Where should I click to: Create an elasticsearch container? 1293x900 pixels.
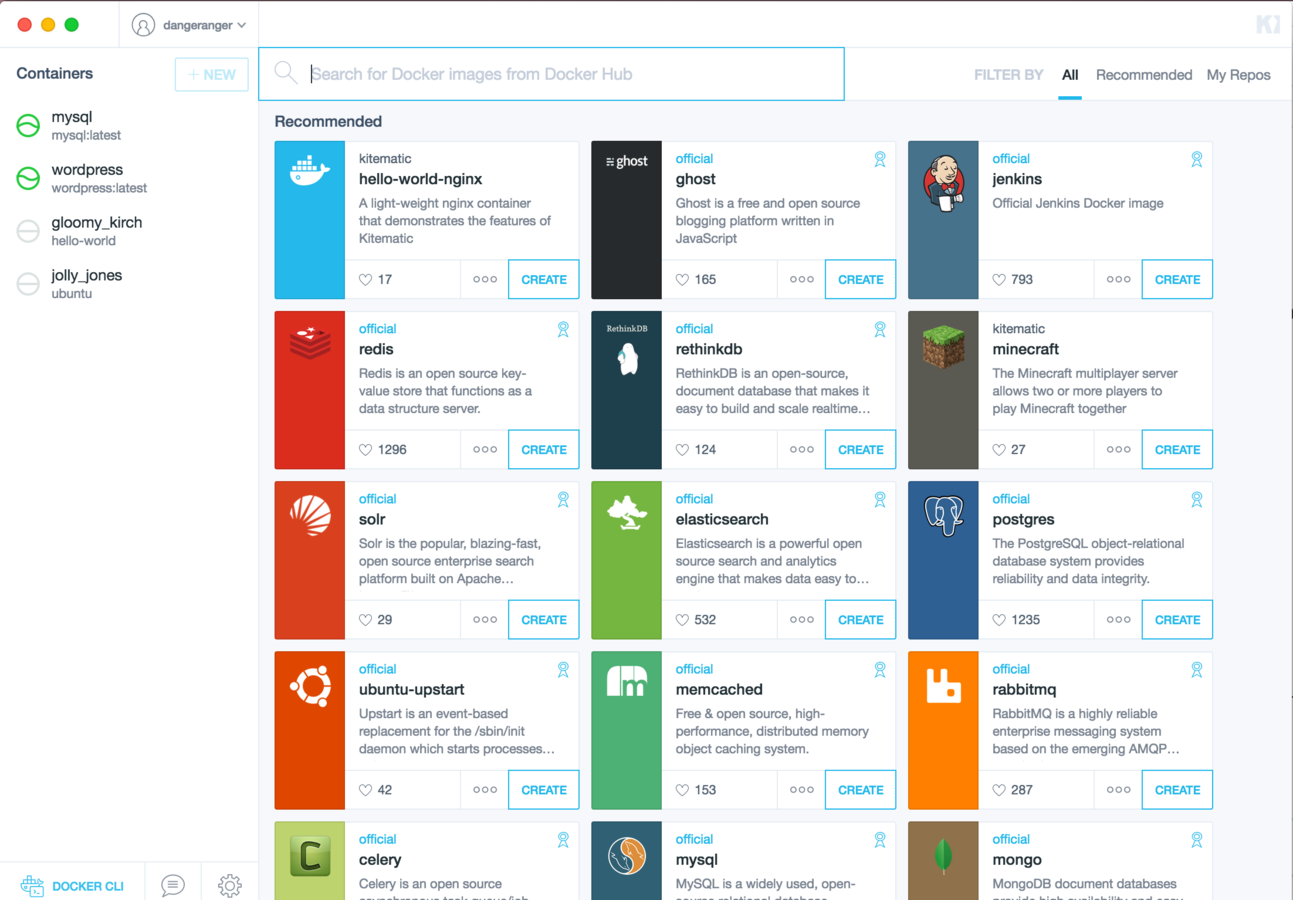click(860, 620)
